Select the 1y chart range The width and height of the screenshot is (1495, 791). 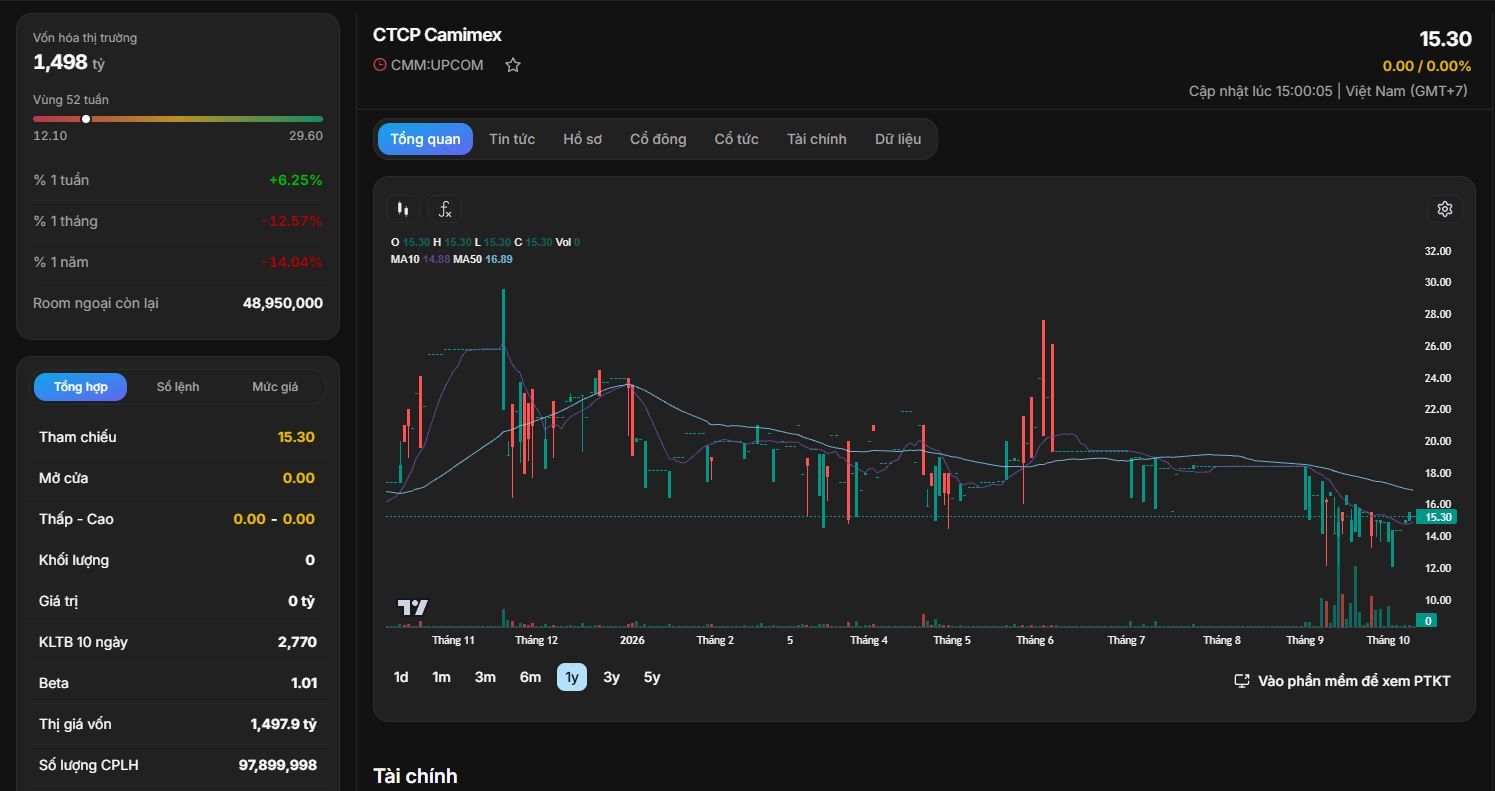[572, 677]
